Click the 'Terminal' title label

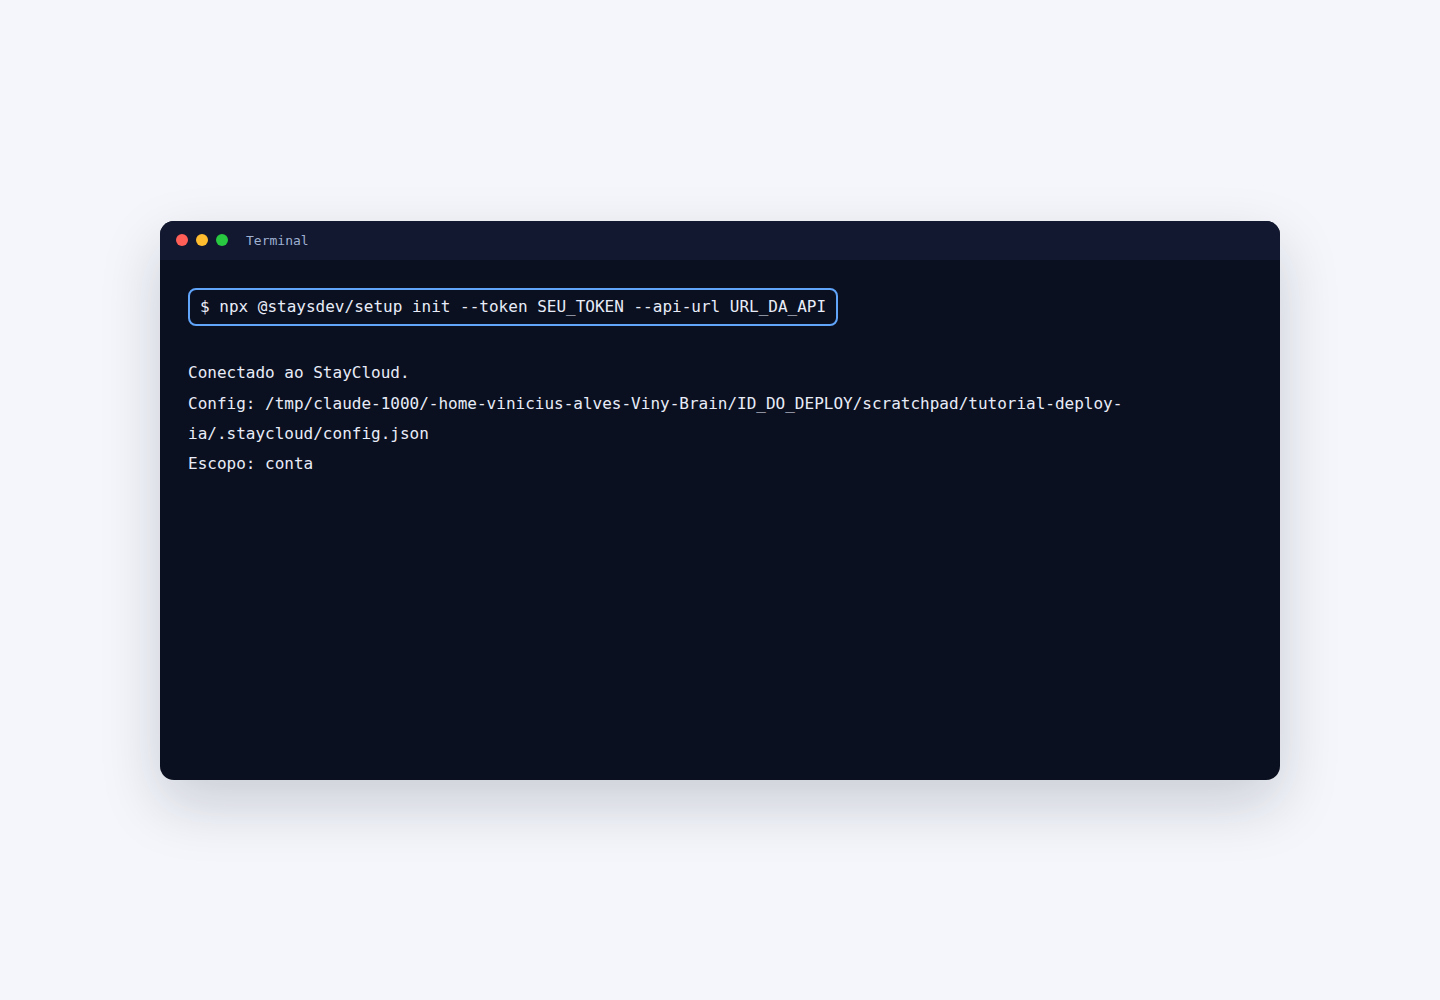[x=277, y=241]
